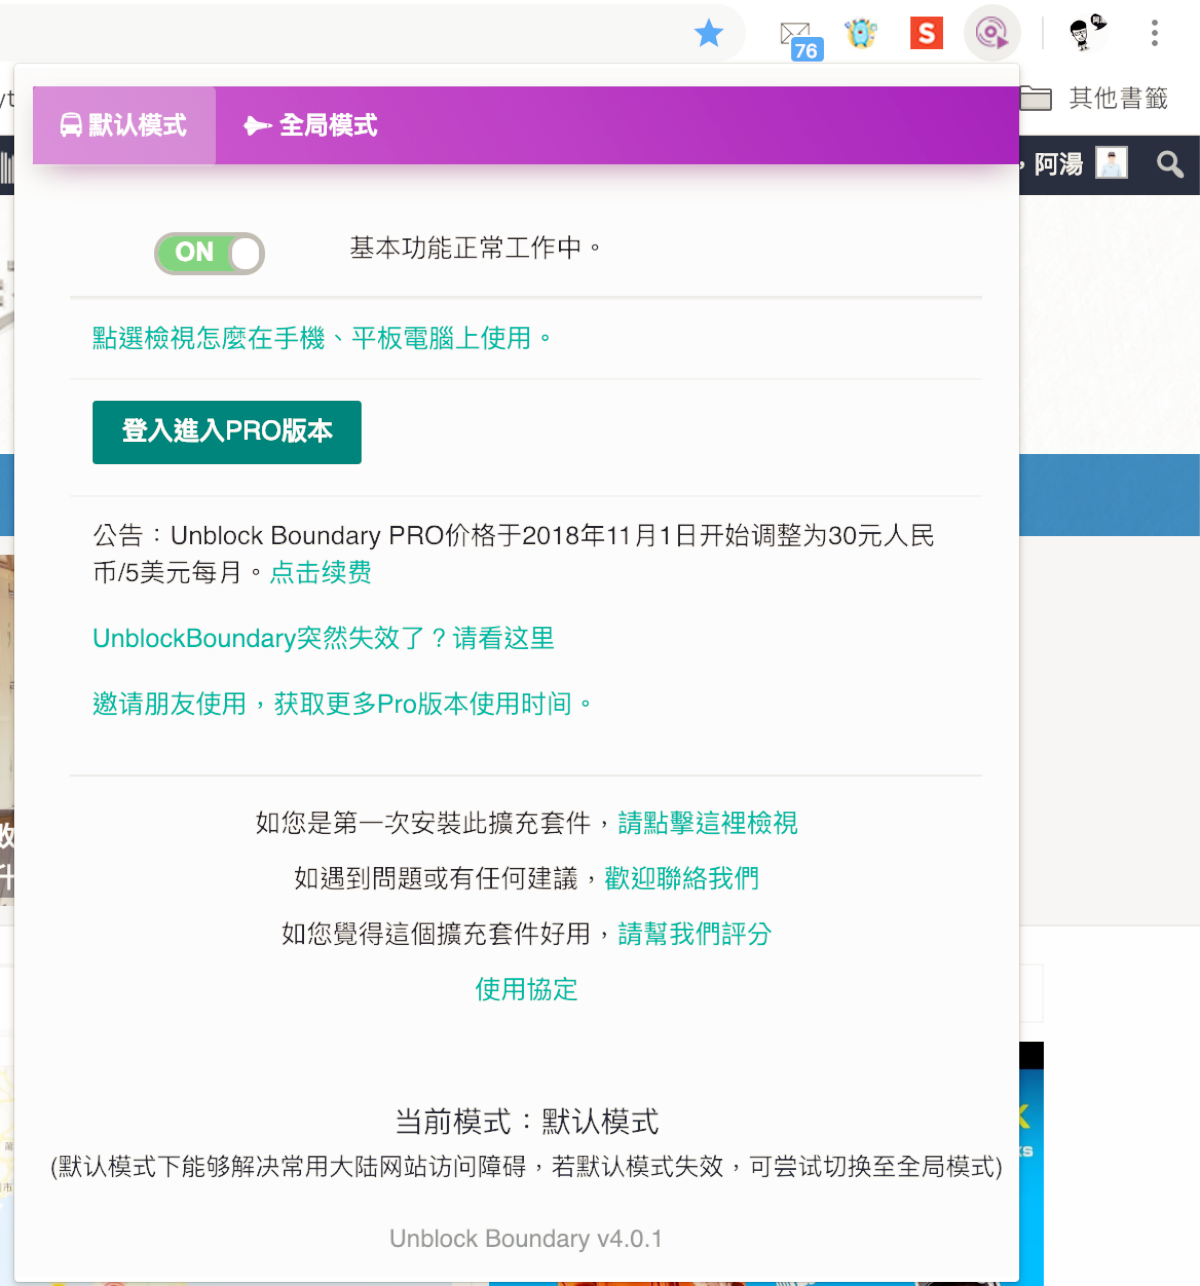
Task: Click the Unblock Boundary extension icon
Action: [x=991, y=34]
